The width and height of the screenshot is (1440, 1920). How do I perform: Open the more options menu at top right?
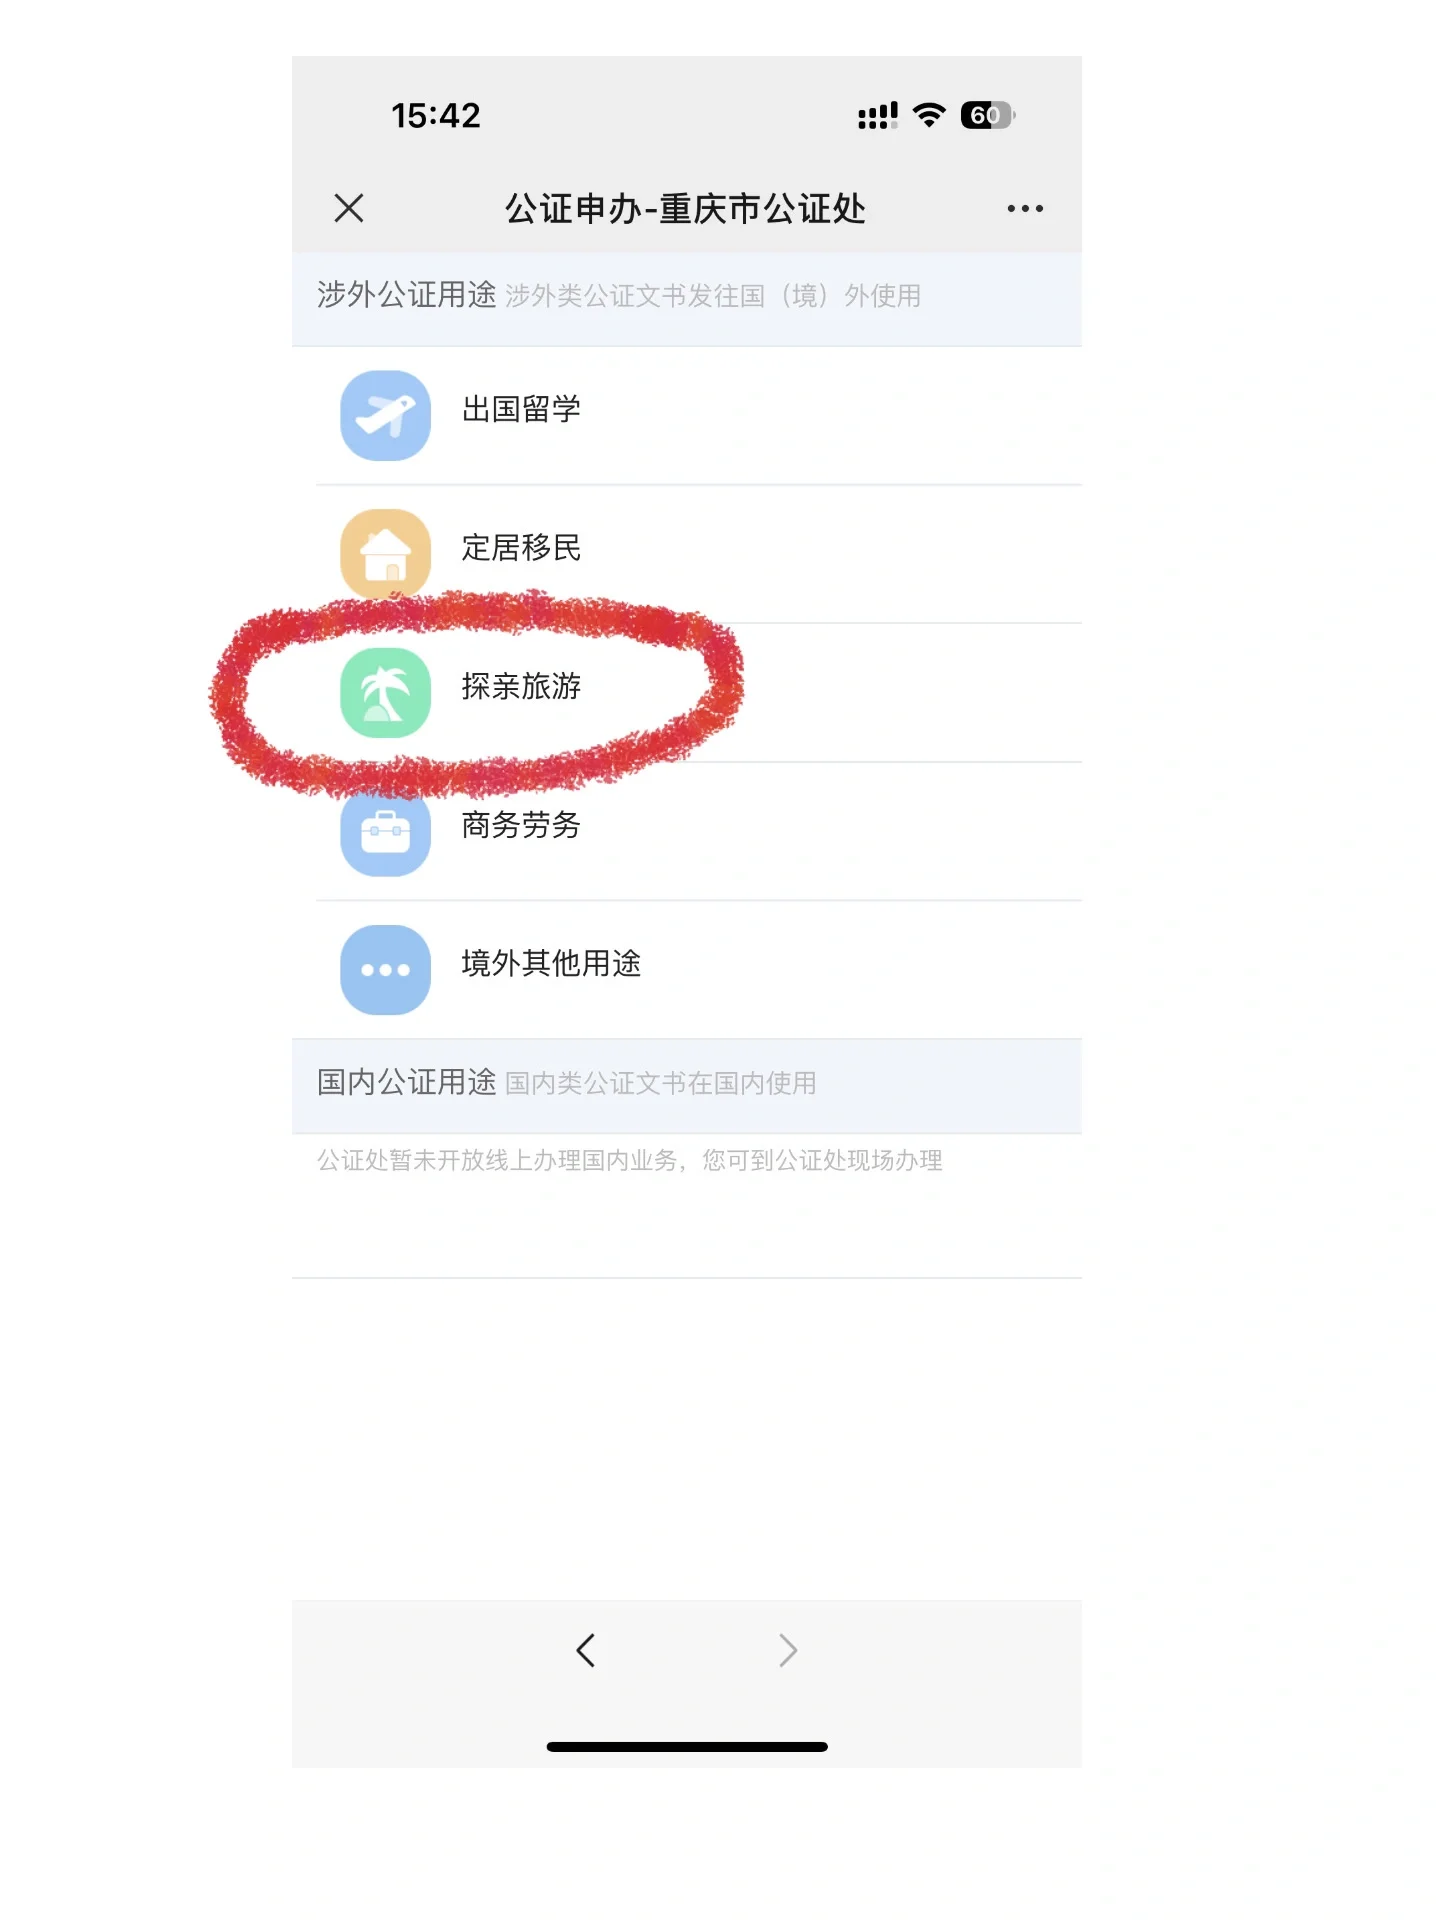(x=1025, y=208)
